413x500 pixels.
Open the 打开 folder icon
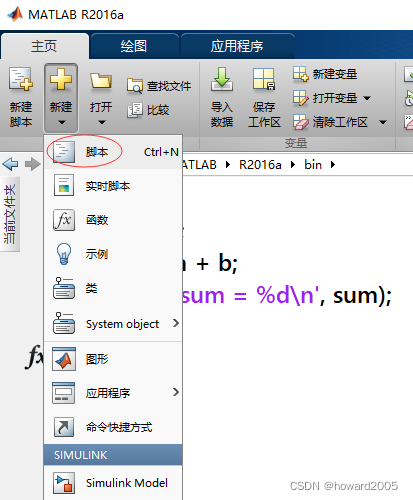pos(100,81)
